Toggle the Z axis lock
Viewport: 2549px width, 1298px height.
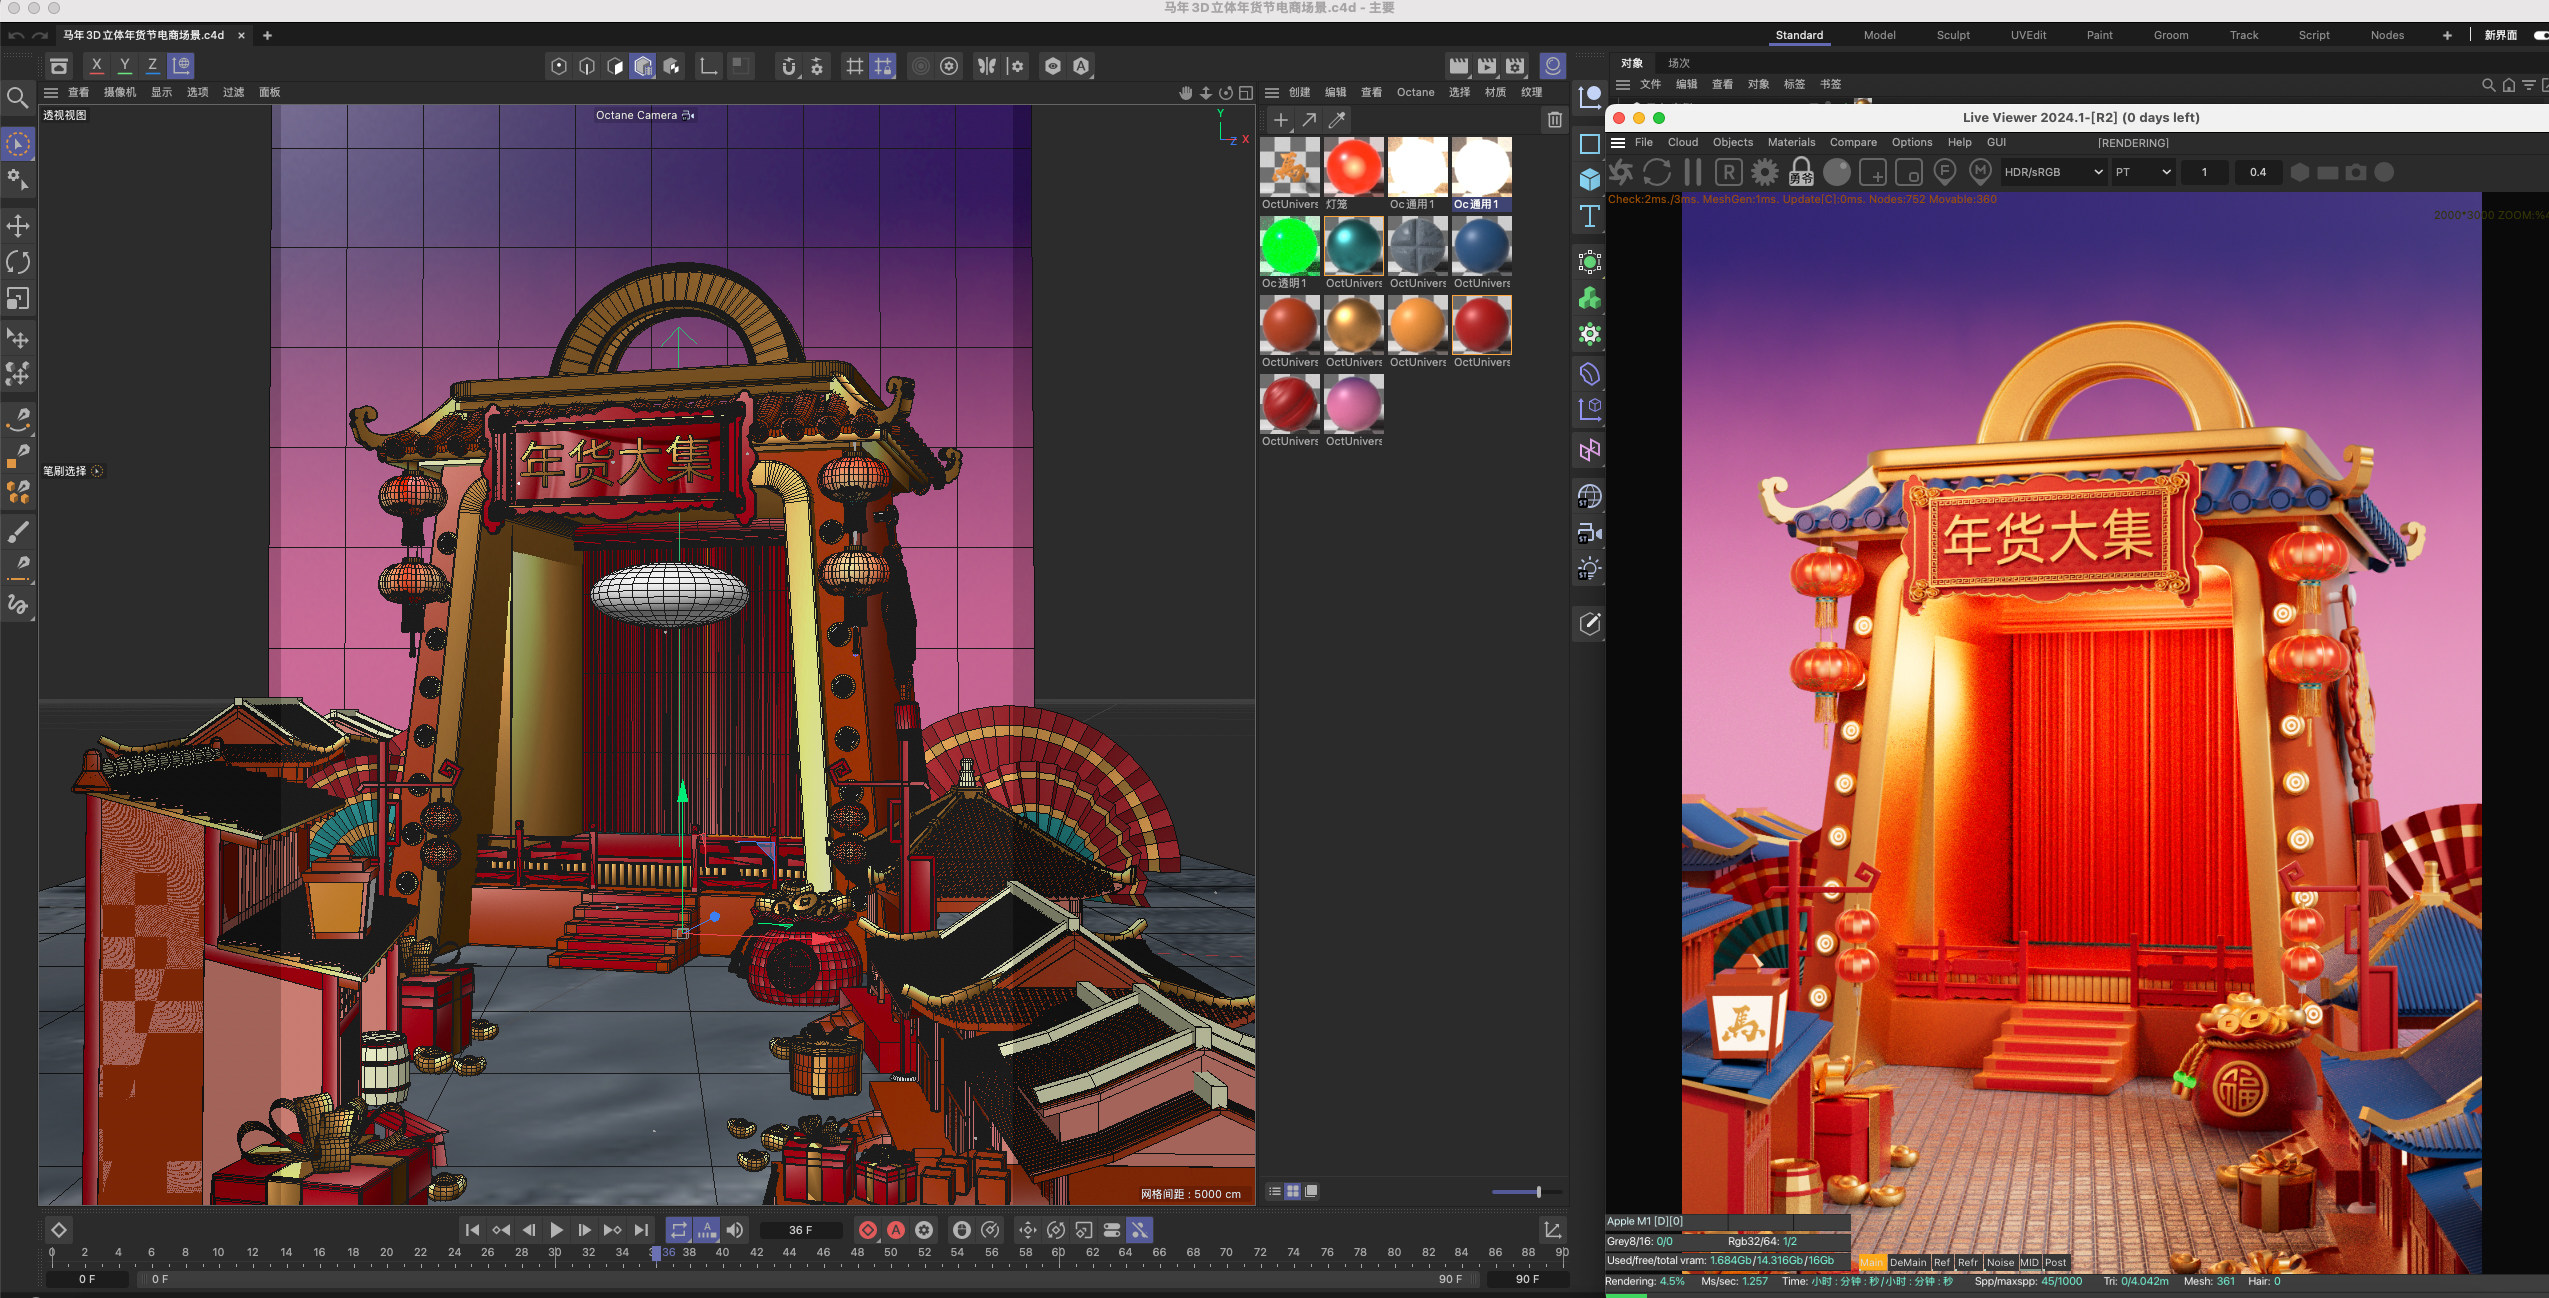pos(152,66)
